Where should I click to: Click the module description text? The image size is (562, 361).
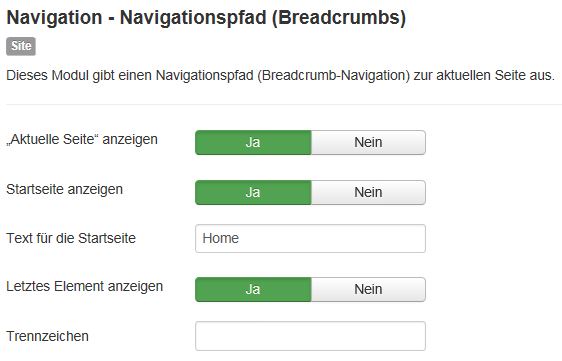pos(280,76)
